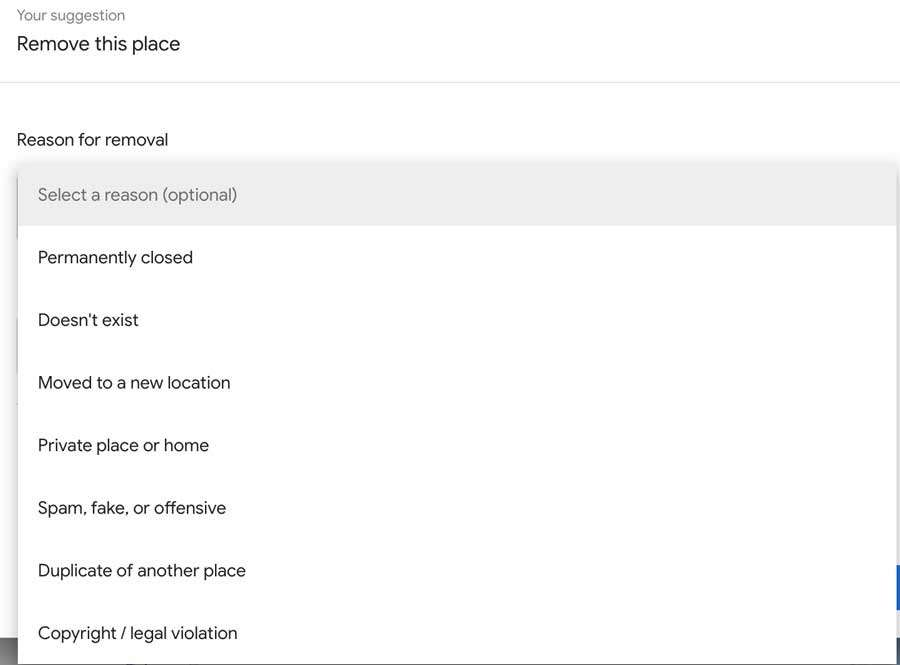Click the "Remove this place" heading
Viewport: 900px width, 665px height.
coord(98,44)
